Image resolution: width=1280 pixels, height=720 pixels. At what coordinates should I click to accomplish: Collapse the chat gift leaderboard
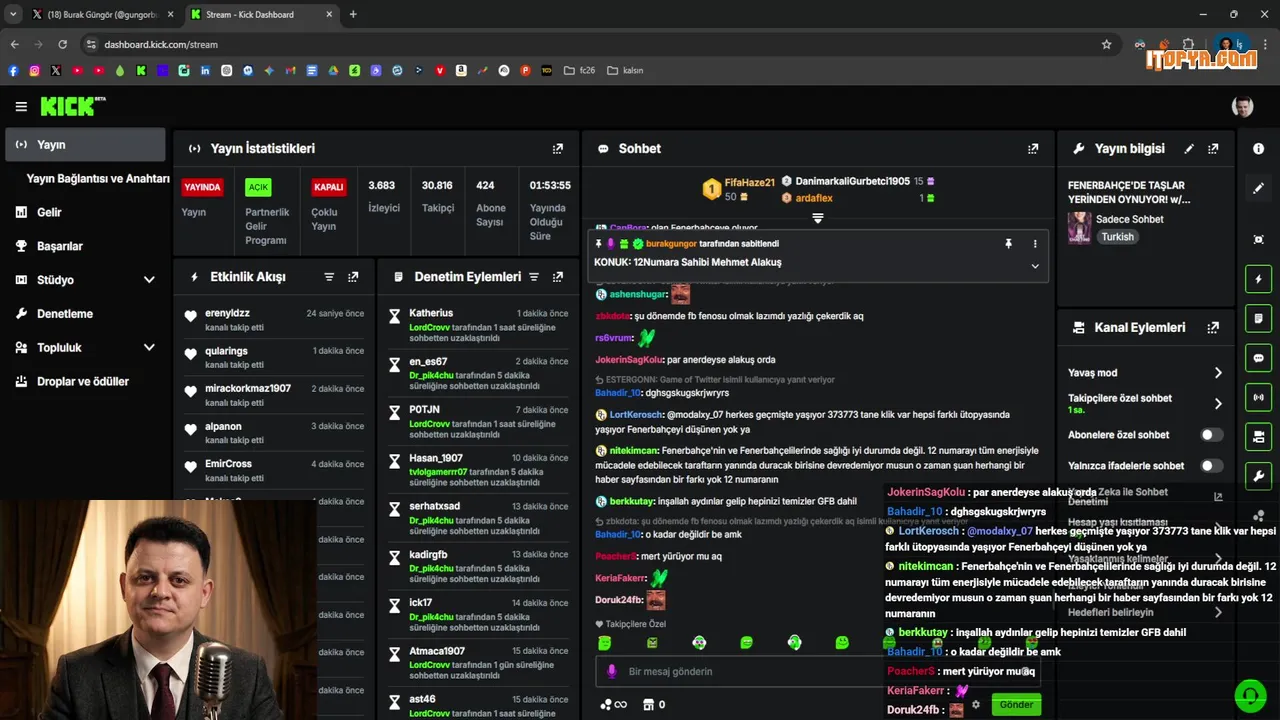[817, 218]
